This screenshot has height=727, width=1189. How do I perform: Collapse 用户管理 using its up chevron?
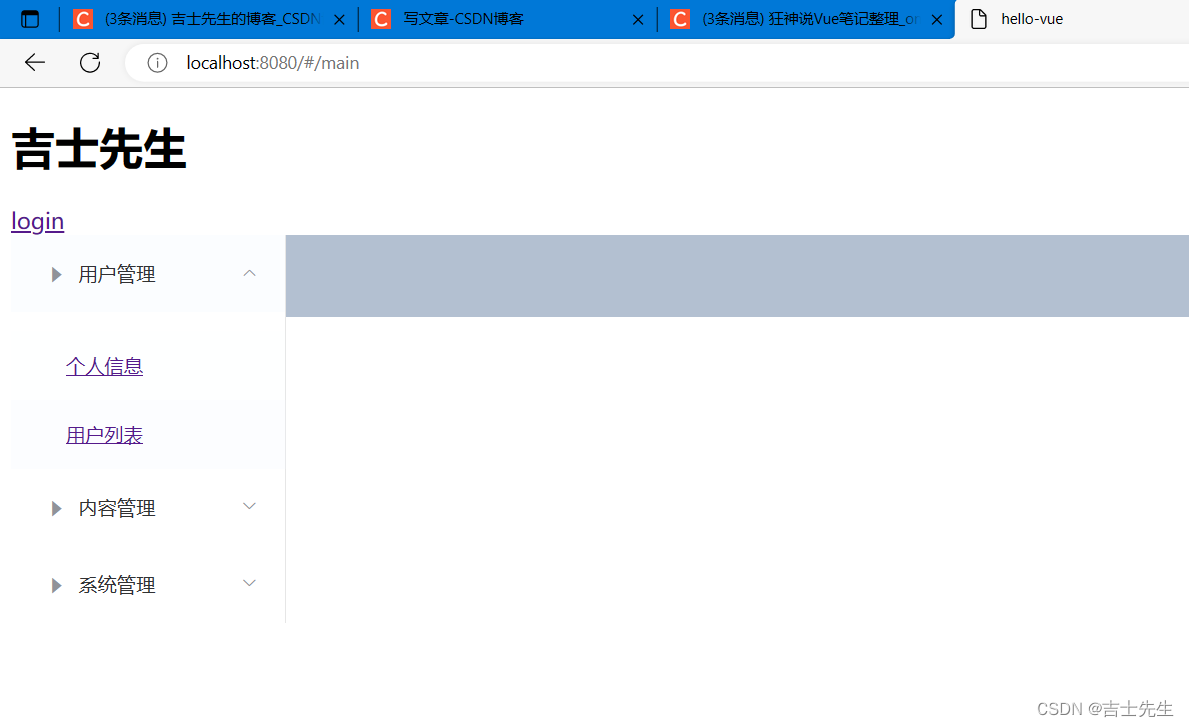[x=249, y=273]
